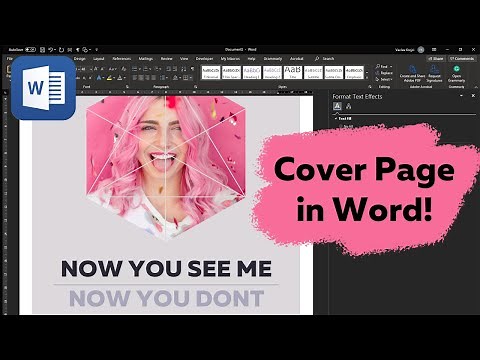Go to the Review tab

(167, 59)
